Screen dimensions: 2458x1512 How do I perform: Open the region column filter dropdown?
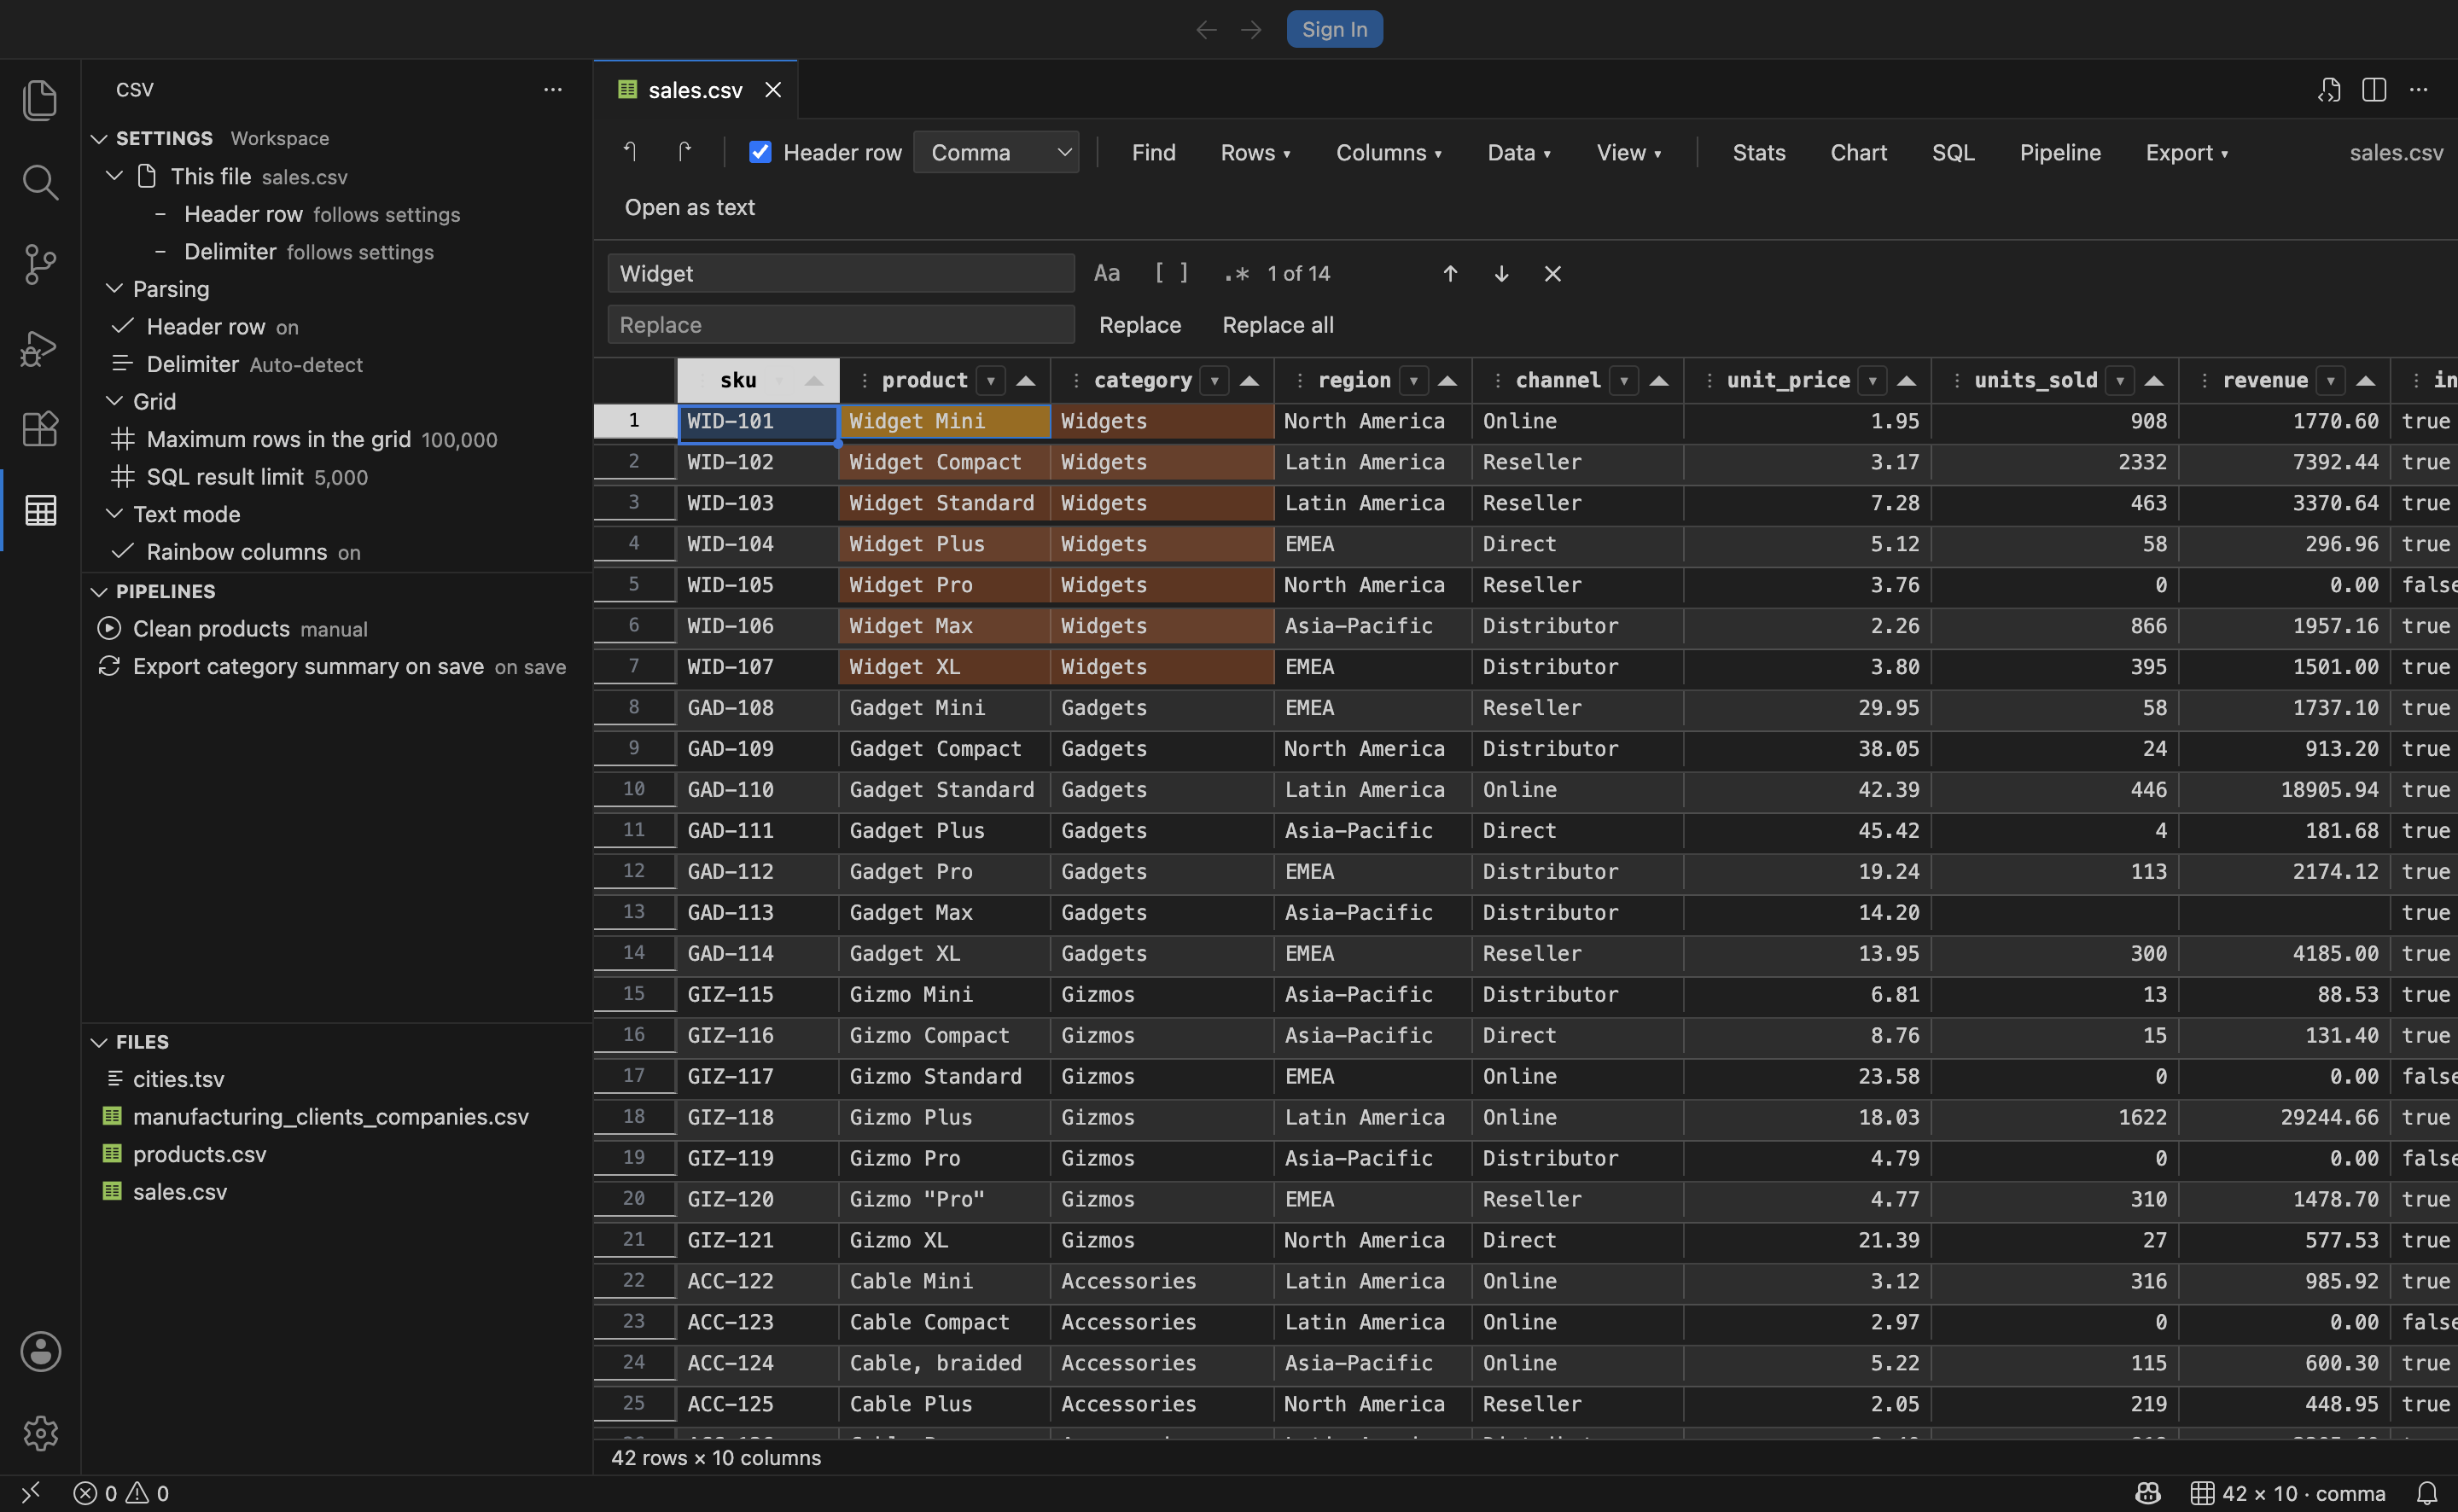coord(1413,380)
